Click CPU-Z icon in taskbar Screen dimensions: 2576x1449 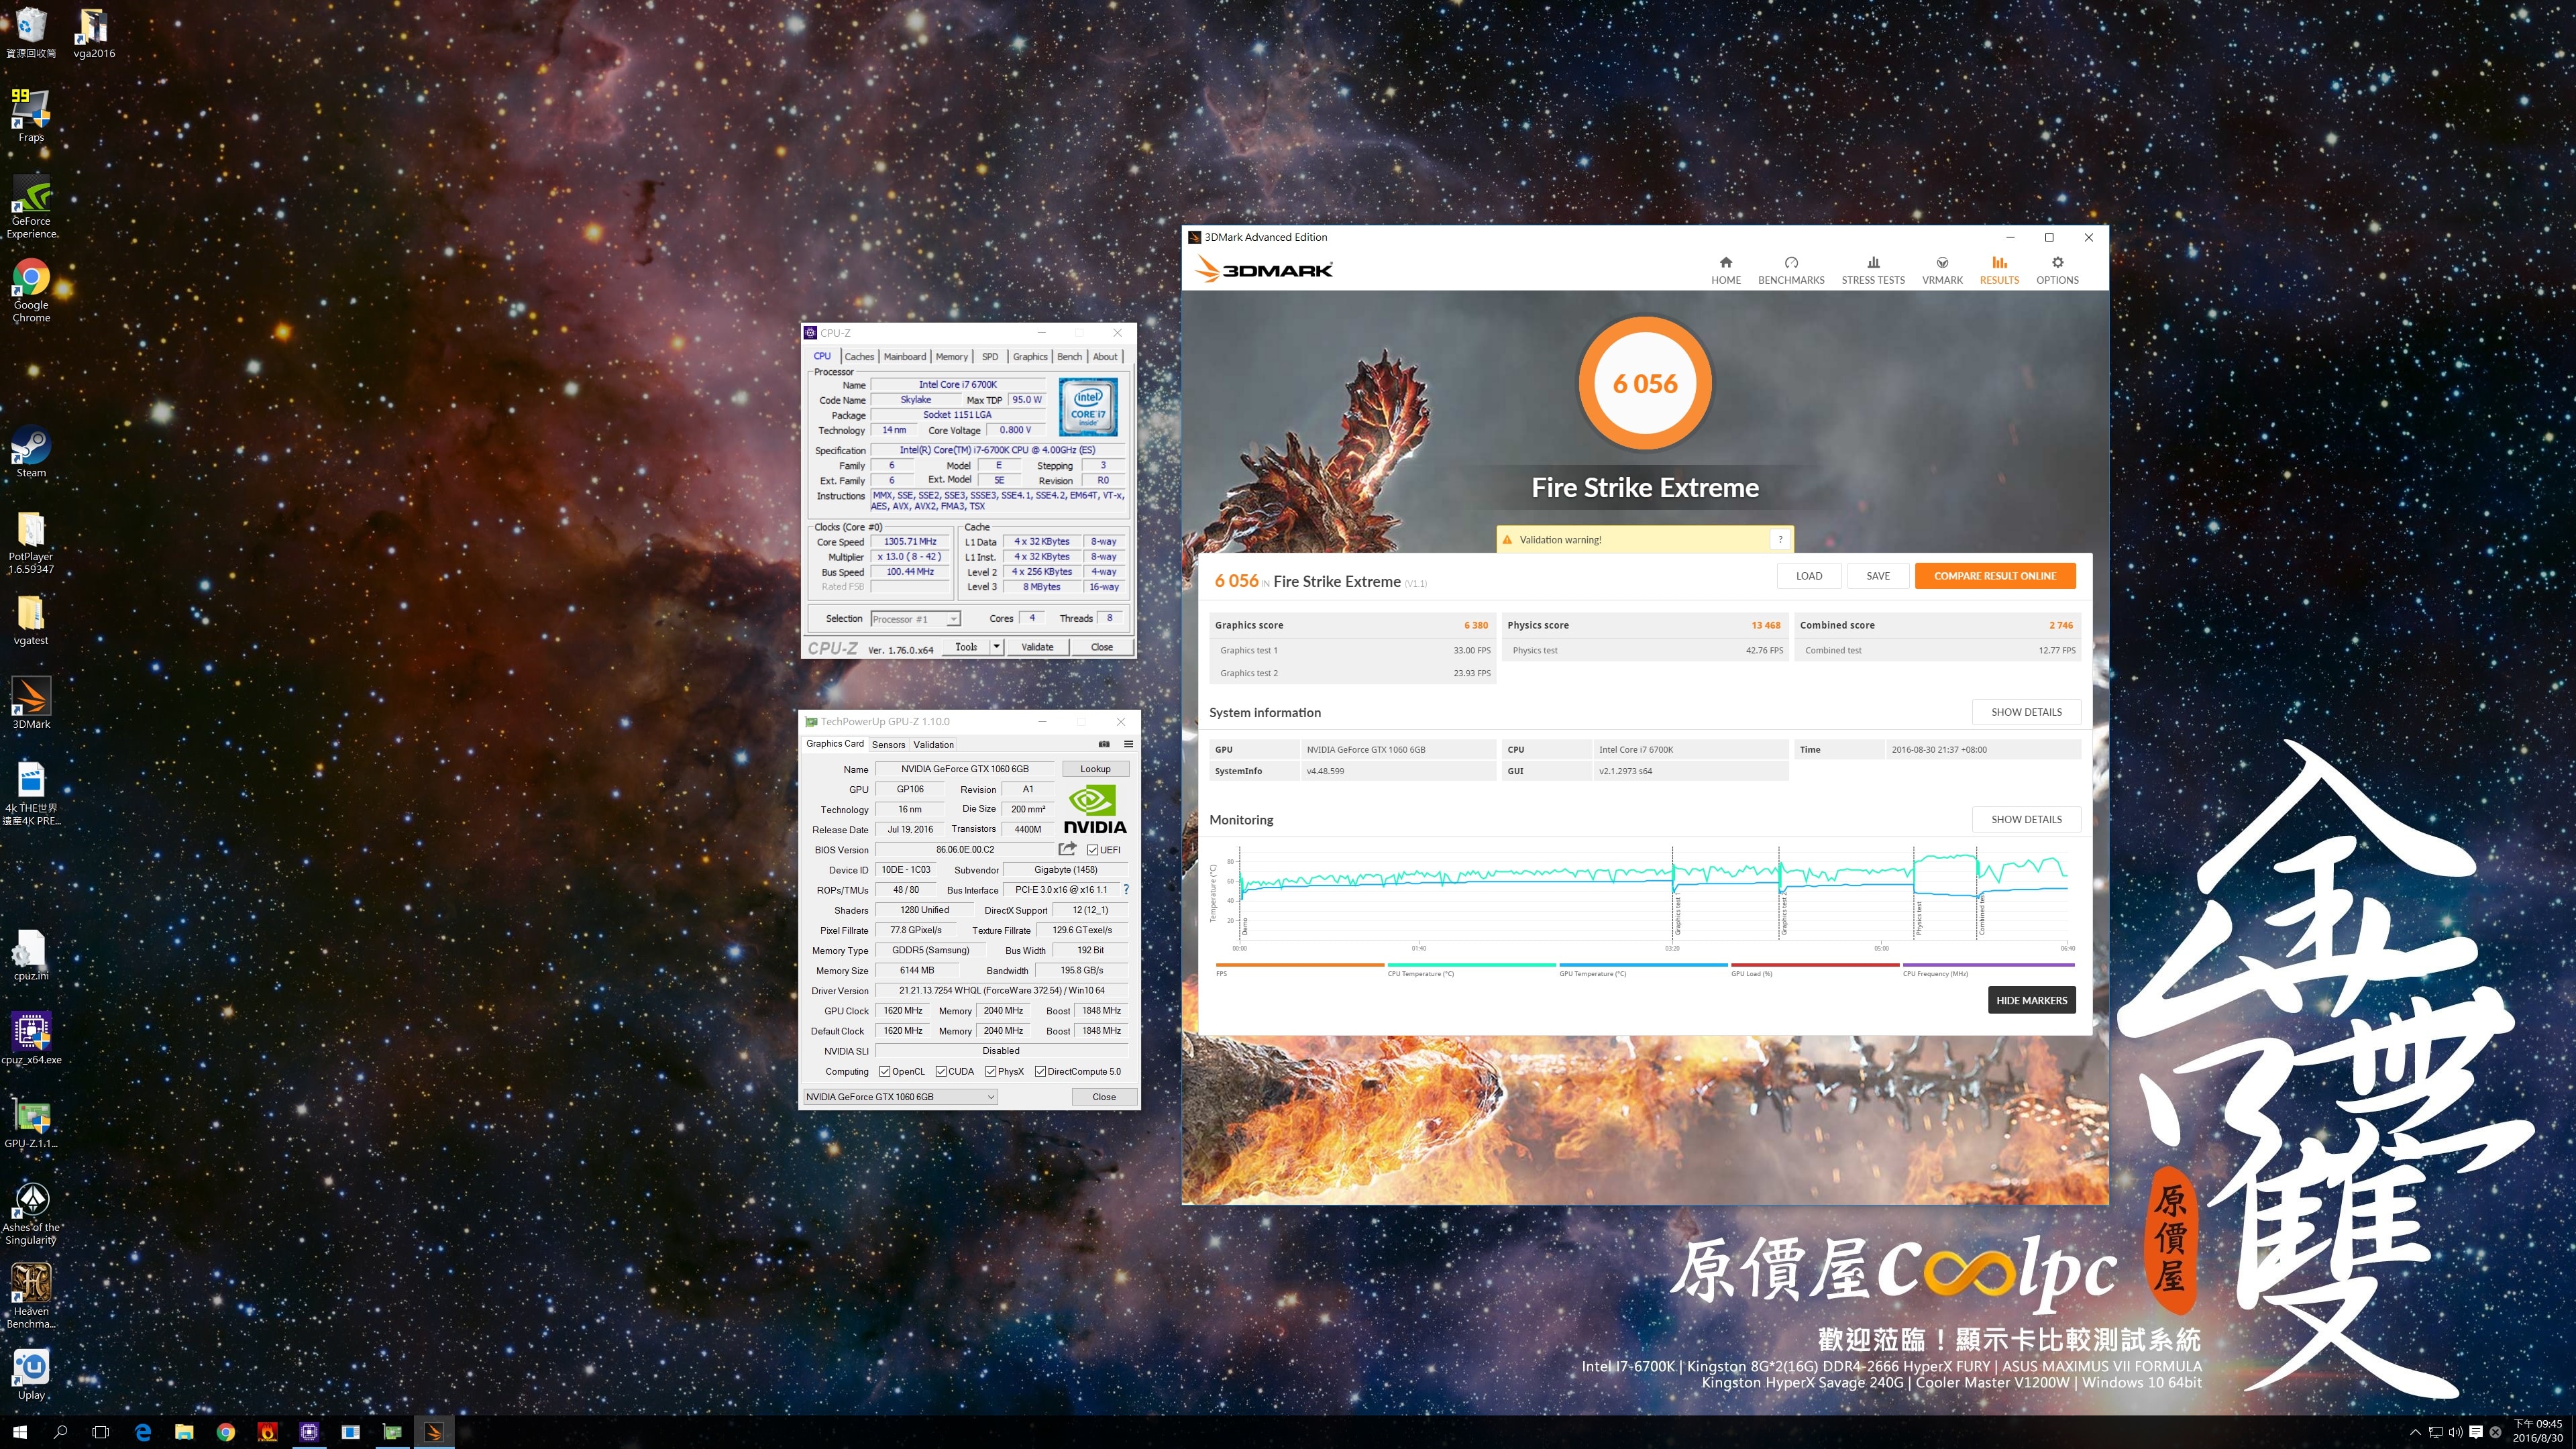[x=309, y=1432]
